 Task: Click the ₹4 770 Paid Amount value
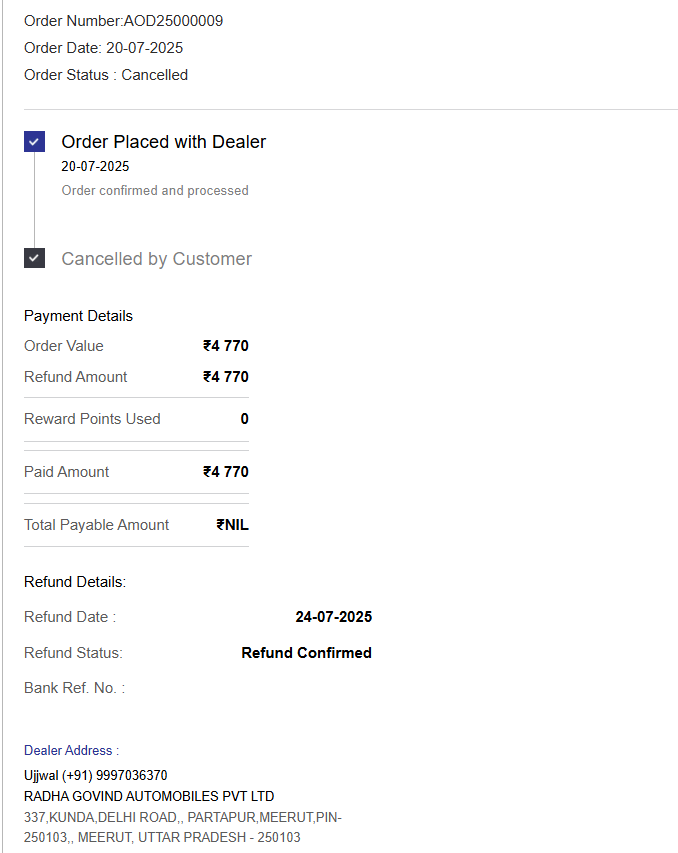[226, 472]
